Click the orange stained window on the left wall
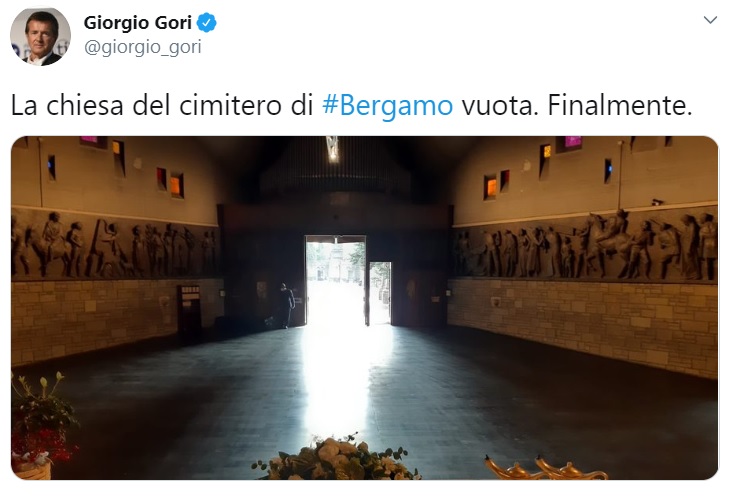Viewport: 730px width, 496px height. click(x=176, y=185)
